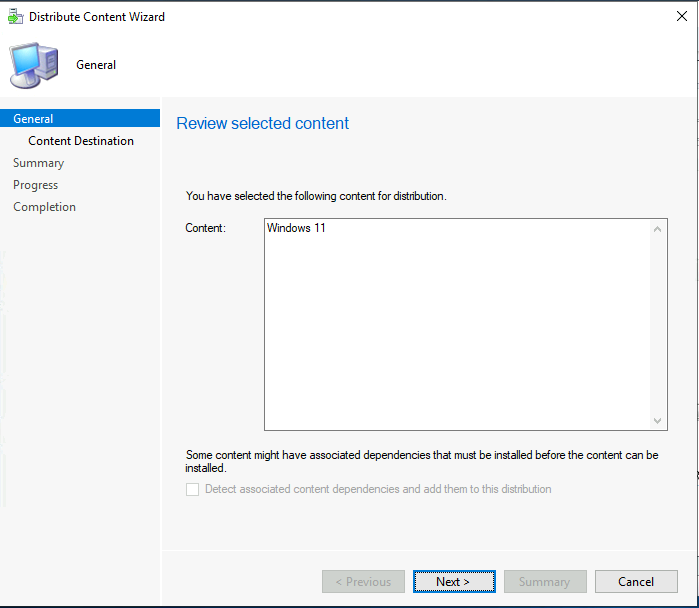Click the Content: field label
The width and height of the screenshot is (699, 608).
206,228
